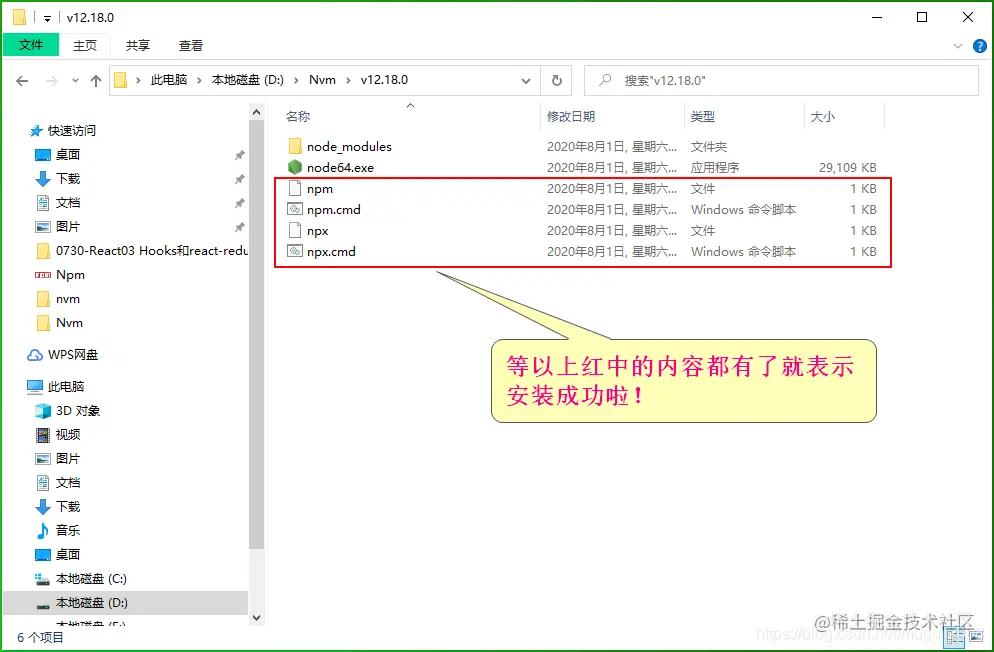Select capitalized Nvm folder in quick access
The image size is (994, 652).
(x=60, y=323)
